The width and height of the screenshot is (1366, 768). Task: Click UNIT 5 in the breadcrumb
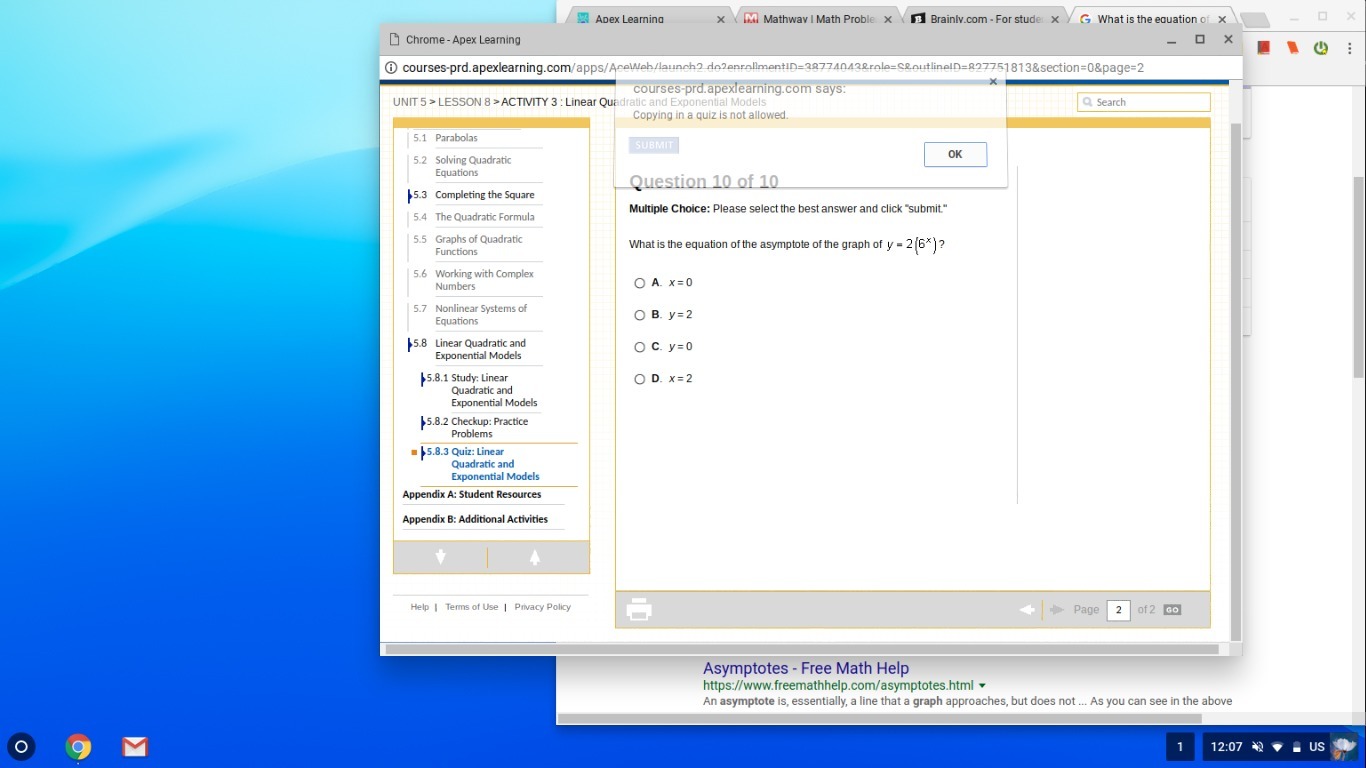coord(410,102)
